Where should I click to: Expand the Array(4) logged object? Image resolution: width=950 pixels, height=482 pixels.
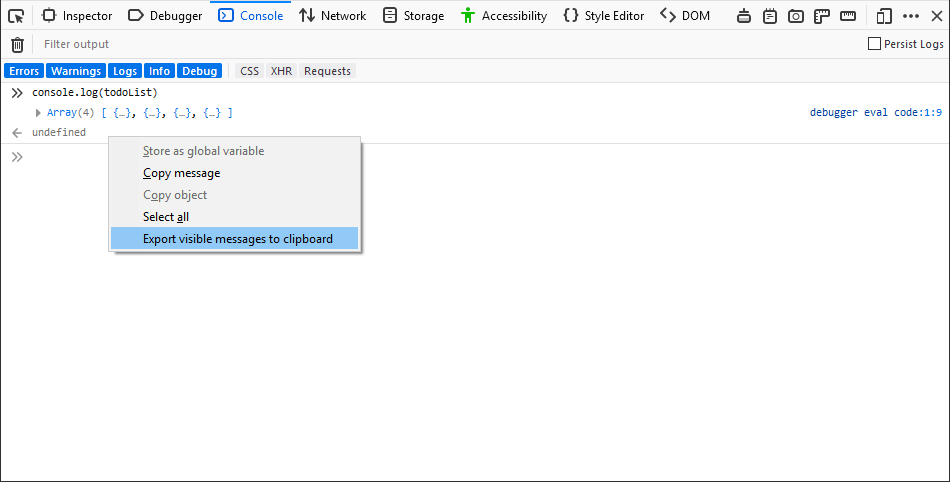tap(39, 113)
